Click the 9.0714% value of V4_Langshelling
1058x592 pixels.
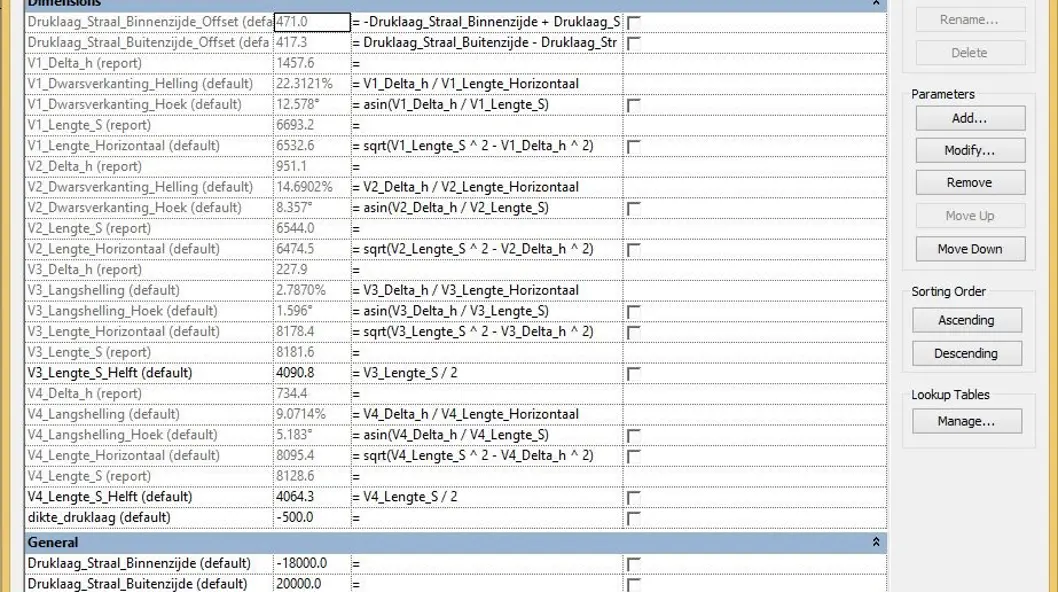point(312,414)
